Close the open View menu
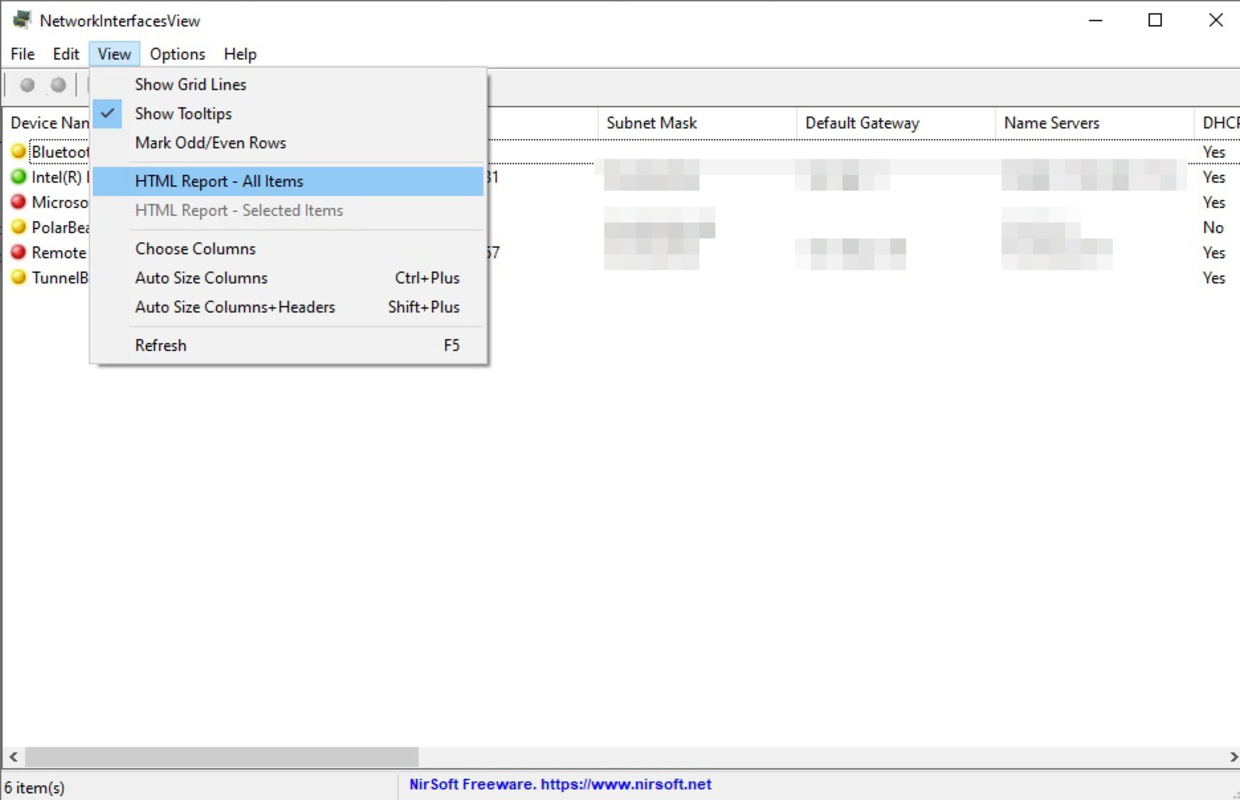Viewport: 1240px width, 800px height. point(114,54)
